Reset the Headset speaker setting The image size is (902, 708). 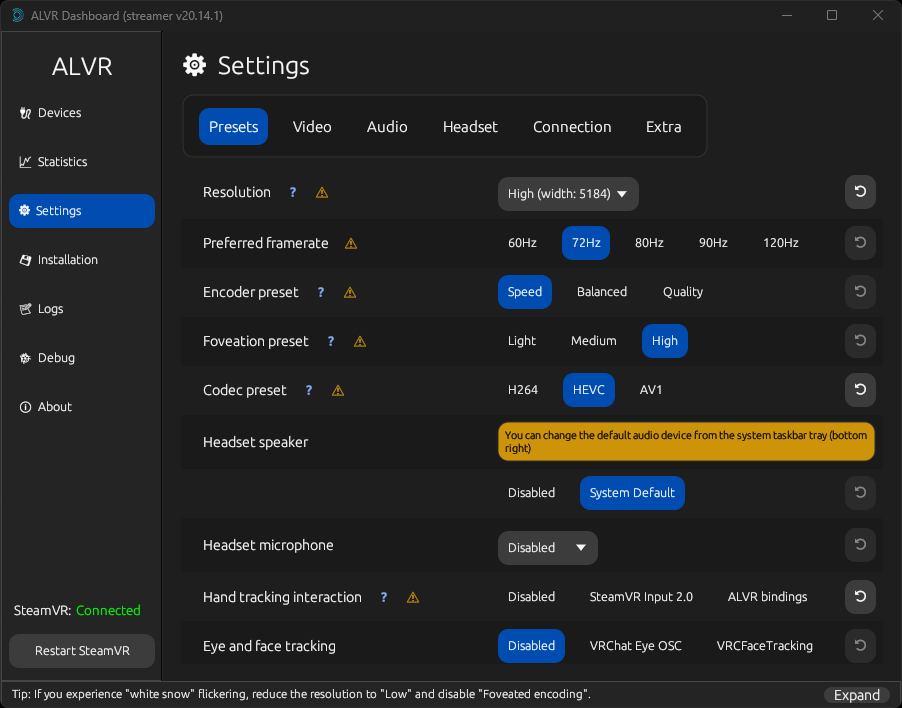[860, 493]
